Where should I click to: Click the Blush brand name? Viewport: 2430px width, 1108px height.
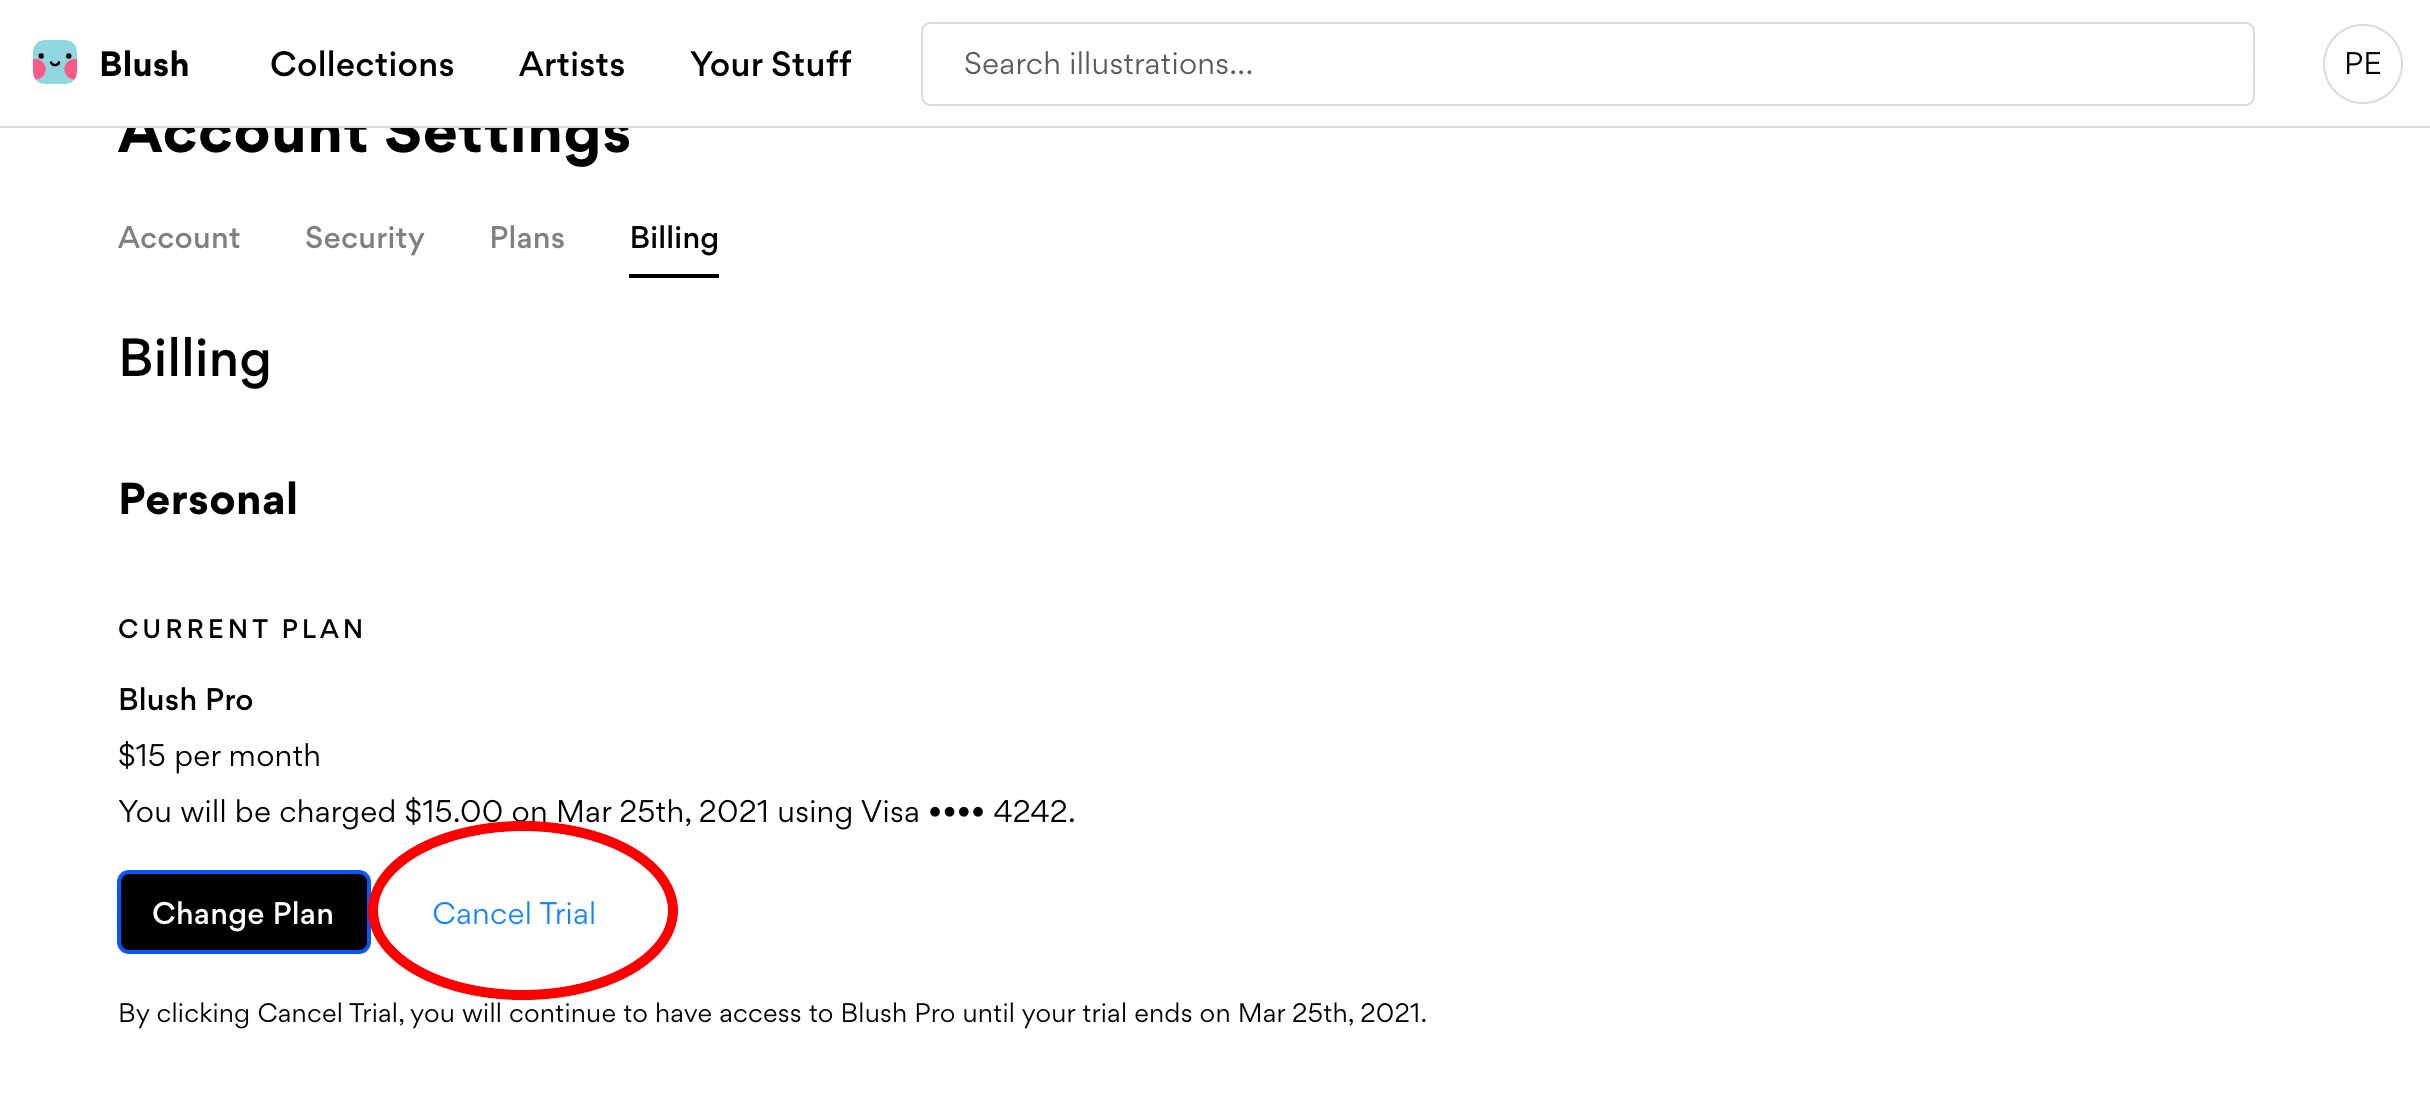144,64
